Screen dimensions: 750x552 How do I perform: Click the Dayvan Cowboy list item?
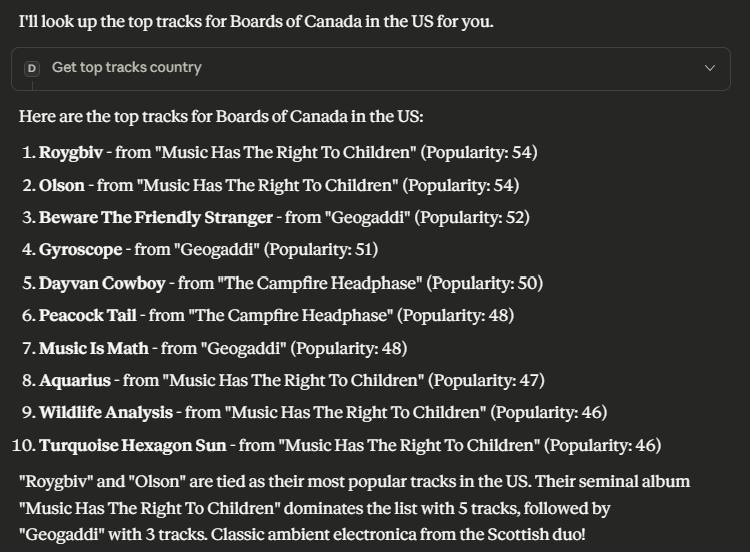click(102, 283)
